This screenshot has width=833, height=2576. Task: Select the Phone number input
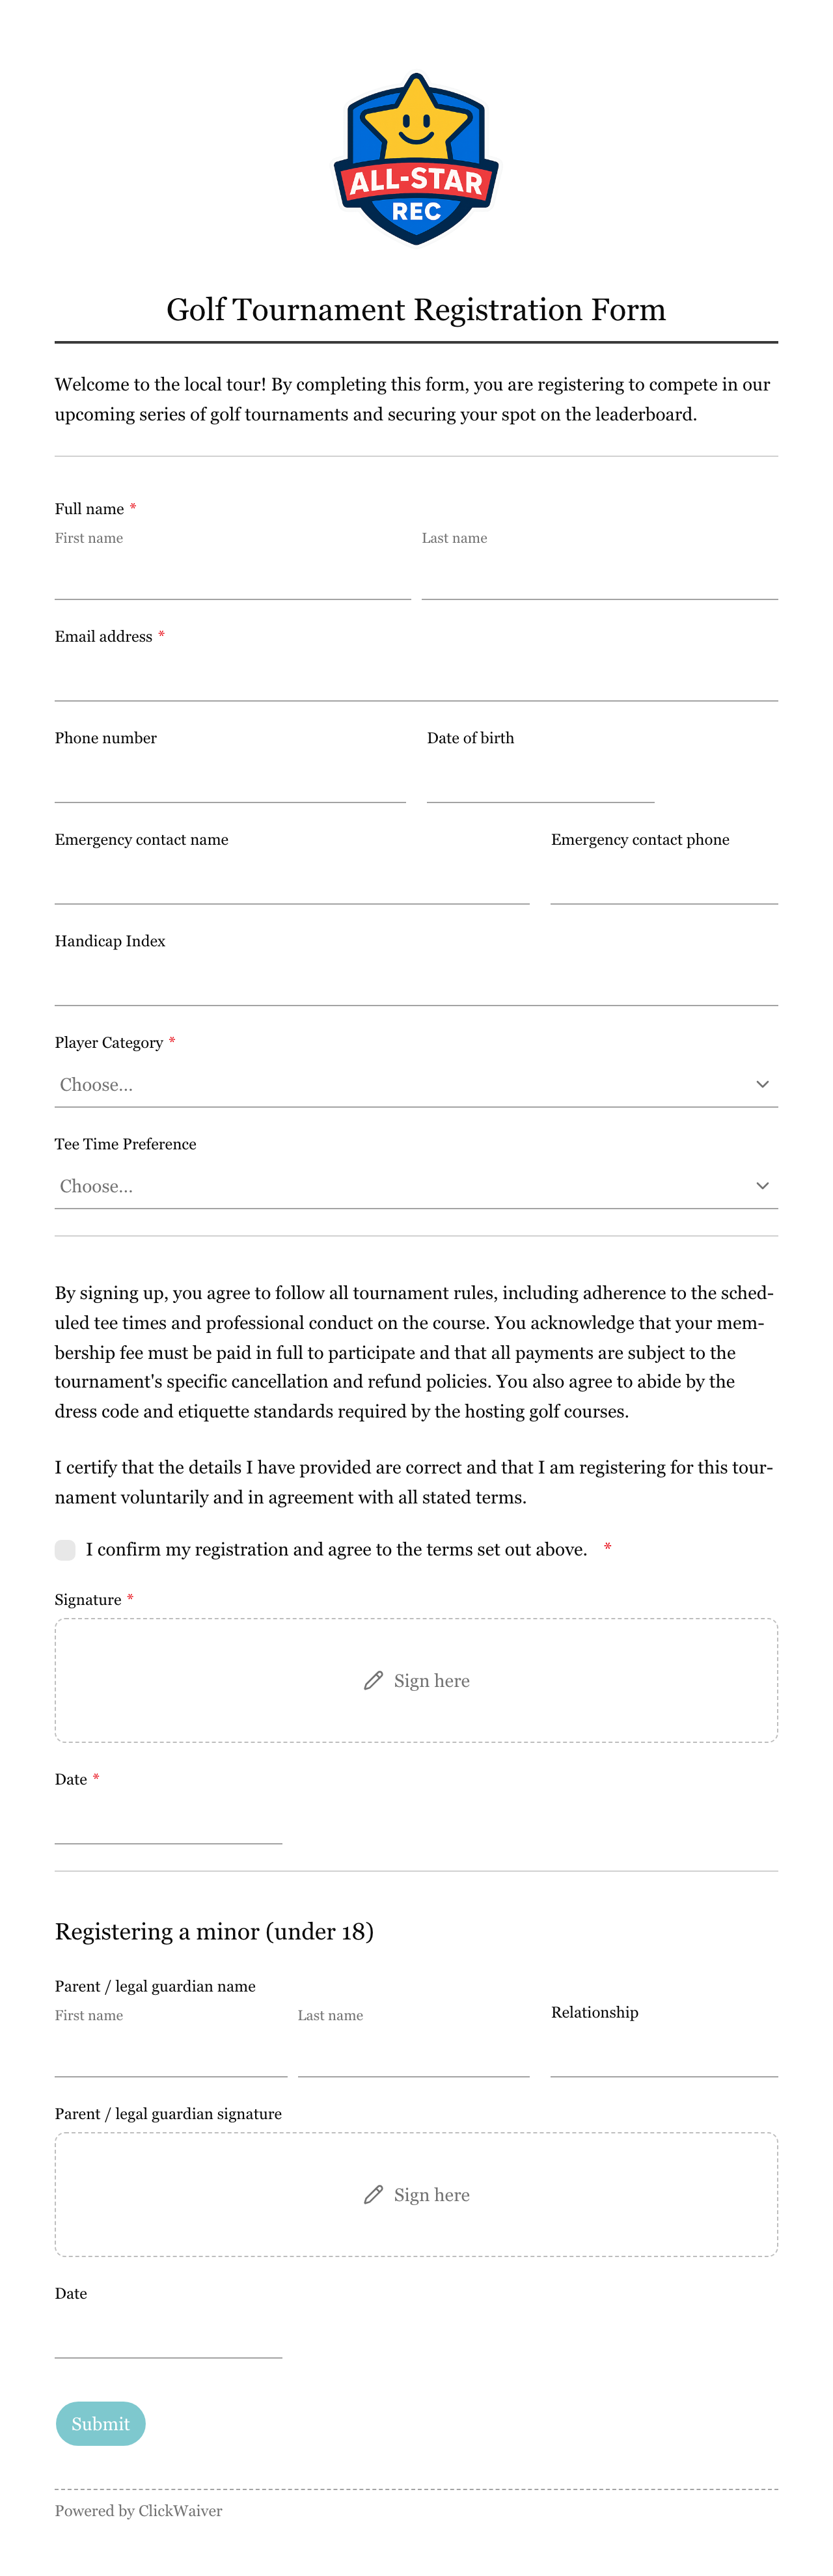point(230,780)
